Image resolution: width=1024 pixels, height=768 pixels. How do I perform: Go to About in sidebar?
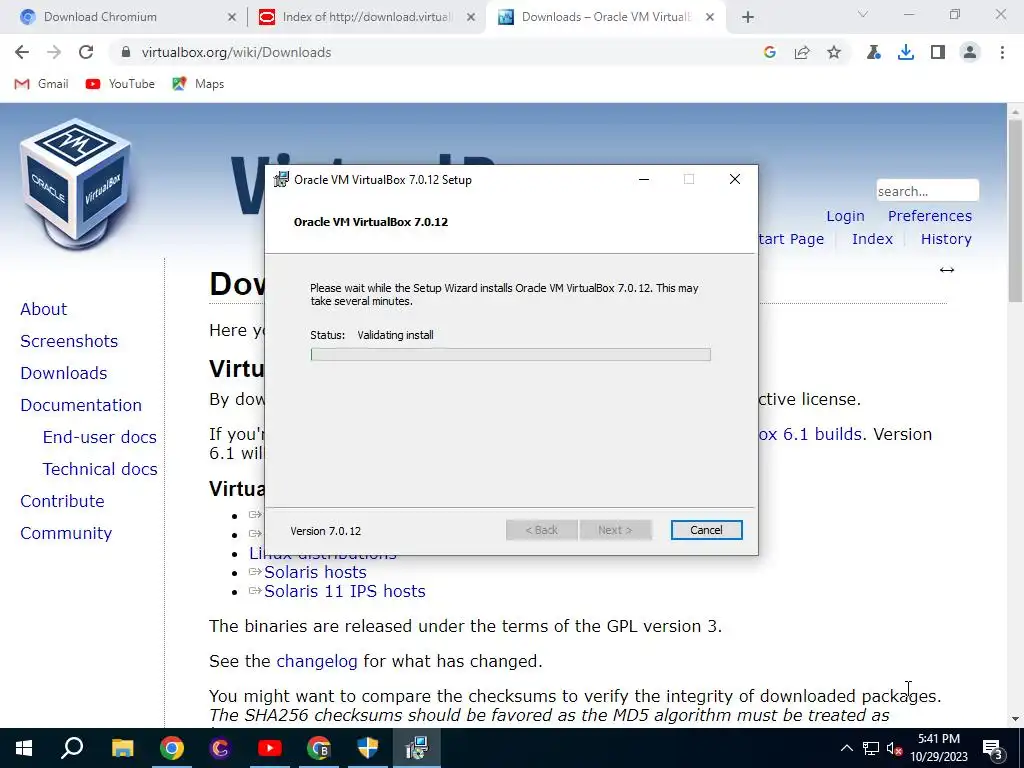pyautogui.click(x=43, y=309)
